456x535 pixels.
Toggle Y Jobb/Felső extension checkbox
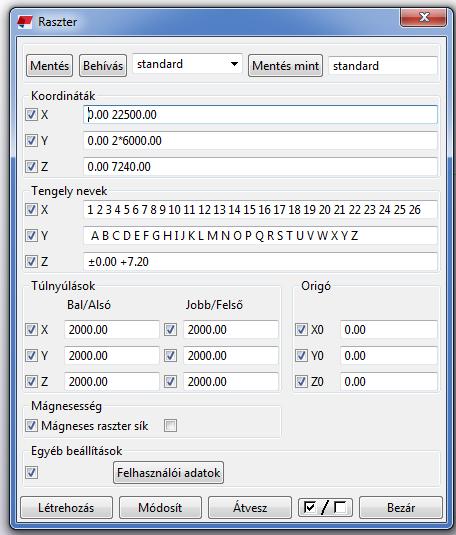tap(170, 356)
